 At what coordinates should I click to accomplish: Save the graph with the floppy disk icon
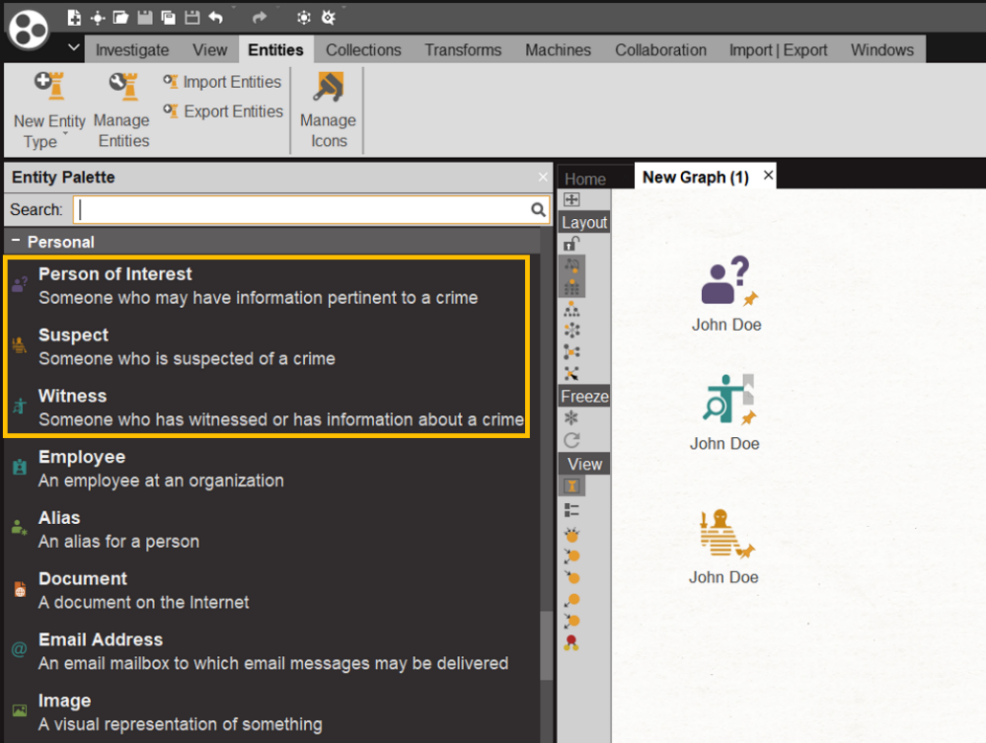click(x=145, y=18)
